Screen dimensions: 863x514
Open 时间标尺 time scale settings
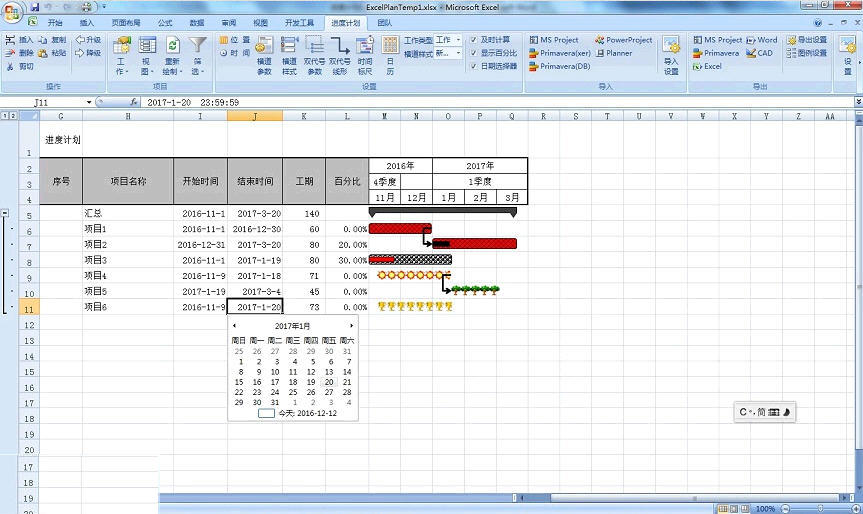[x=365, y=56]
